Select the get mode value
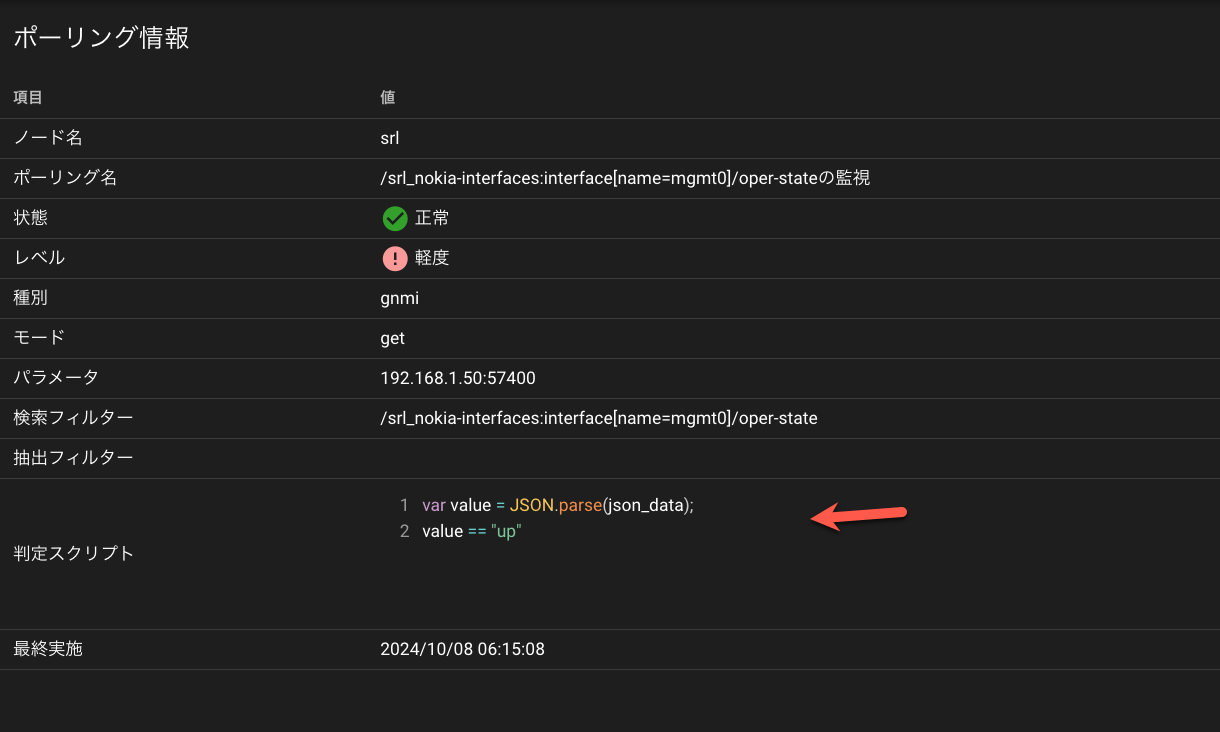1220x732 pixels. tap(393, 338)
